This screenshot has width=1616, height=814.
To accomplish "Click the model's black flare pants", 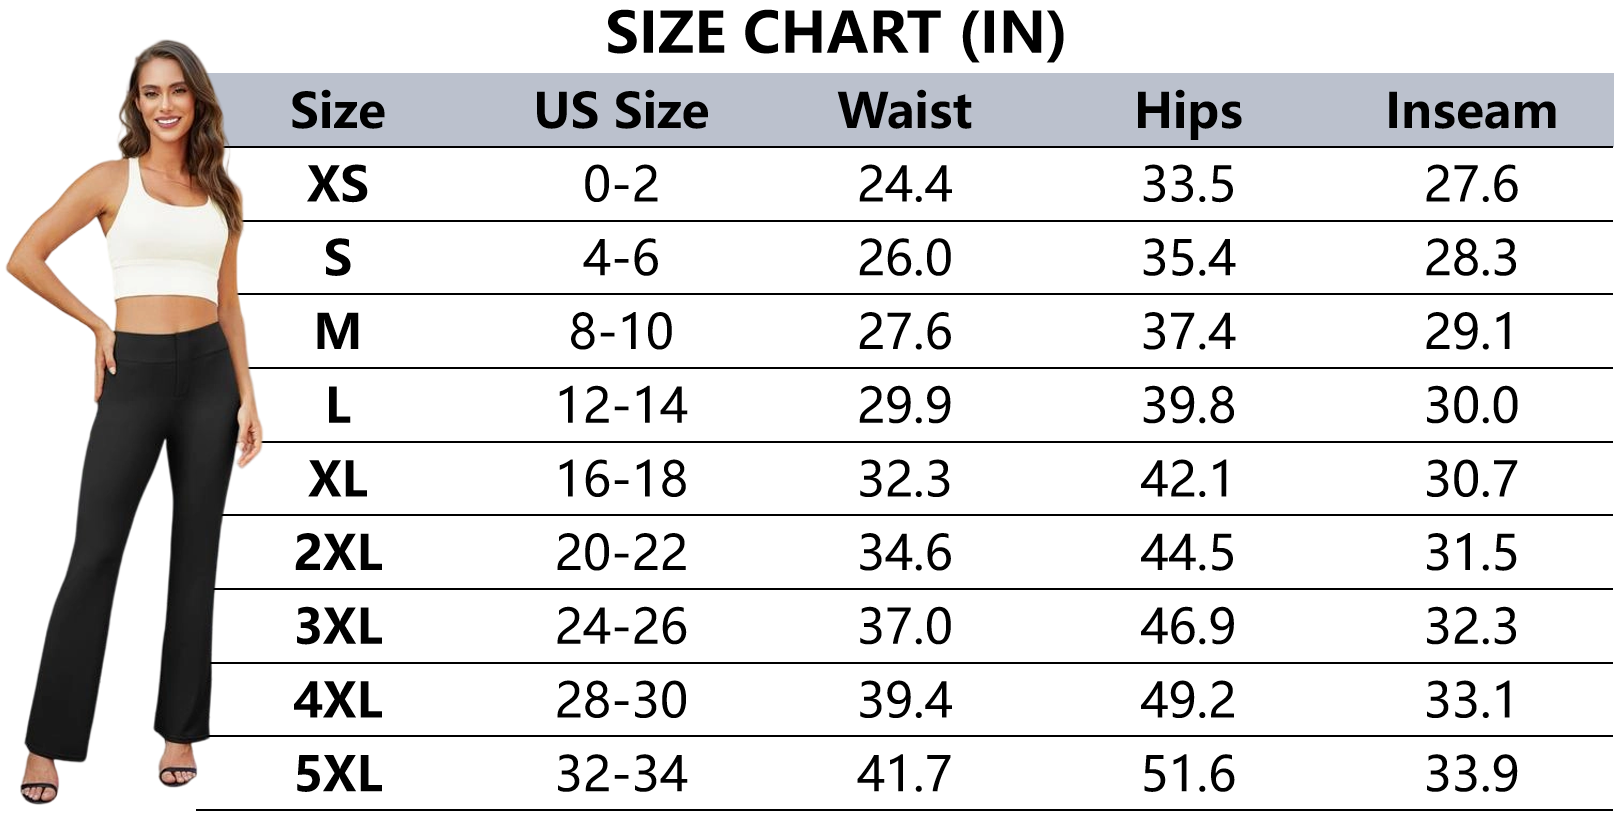I will (x=150, y=480).
